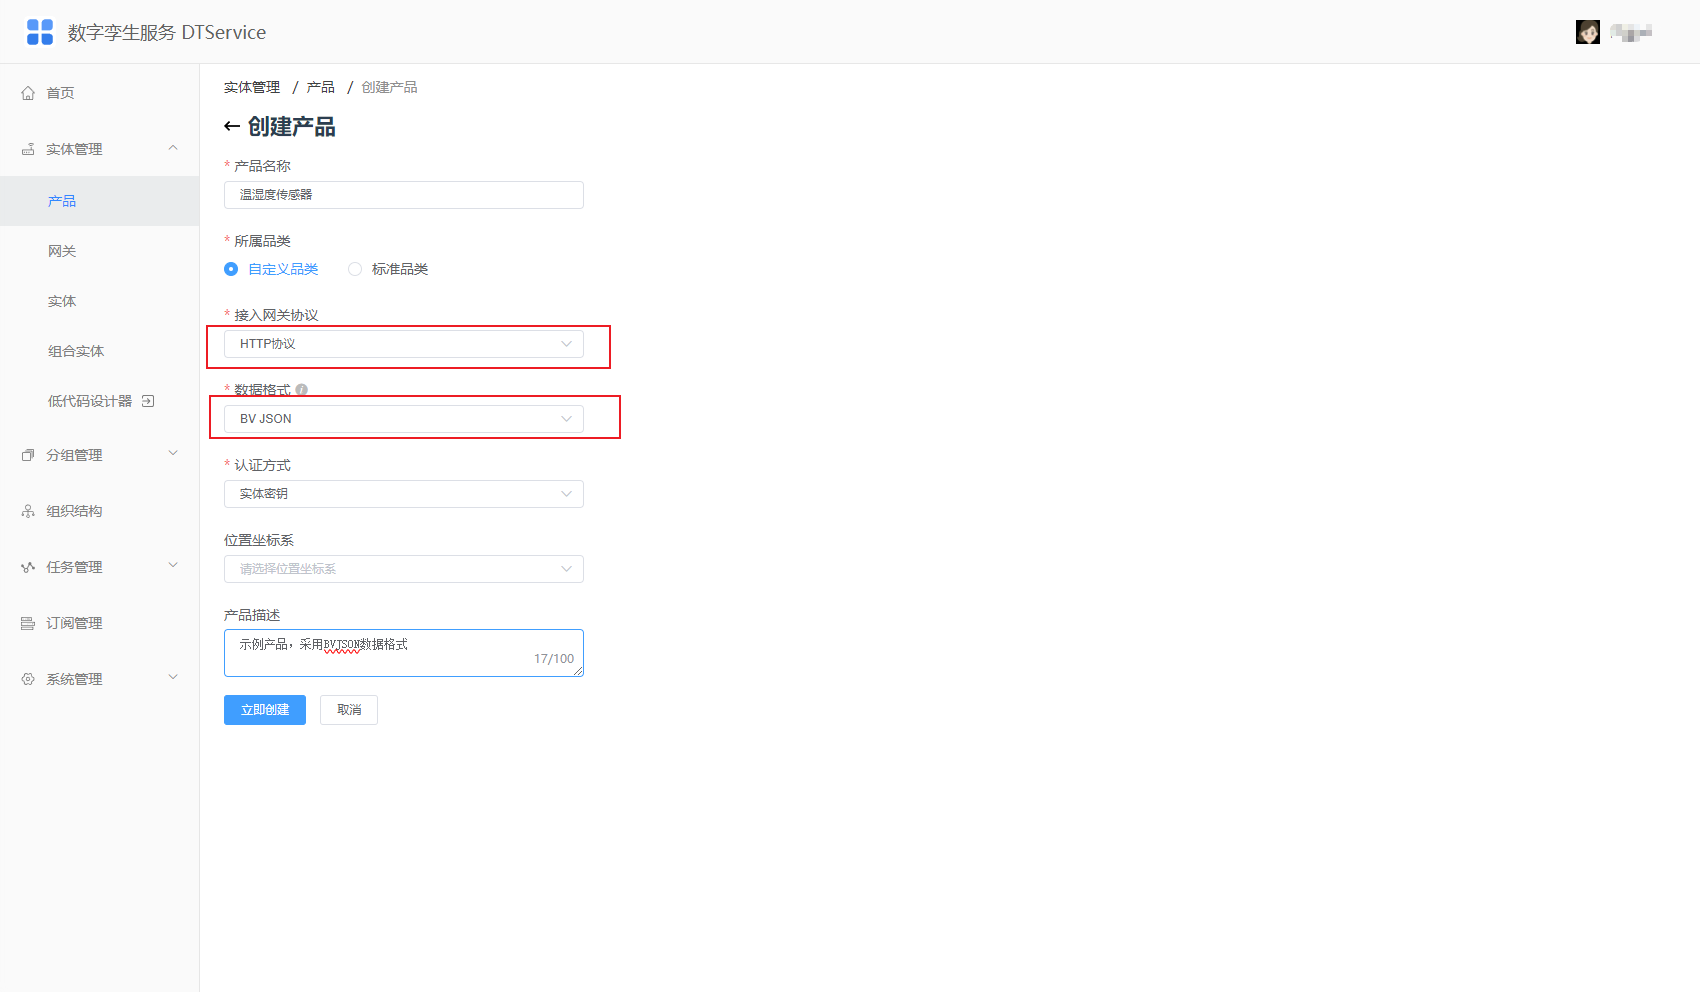The height and width of the screenshot is (992, 1700).
Task: Click the 取消 button
Action: [x=349, y=710]
